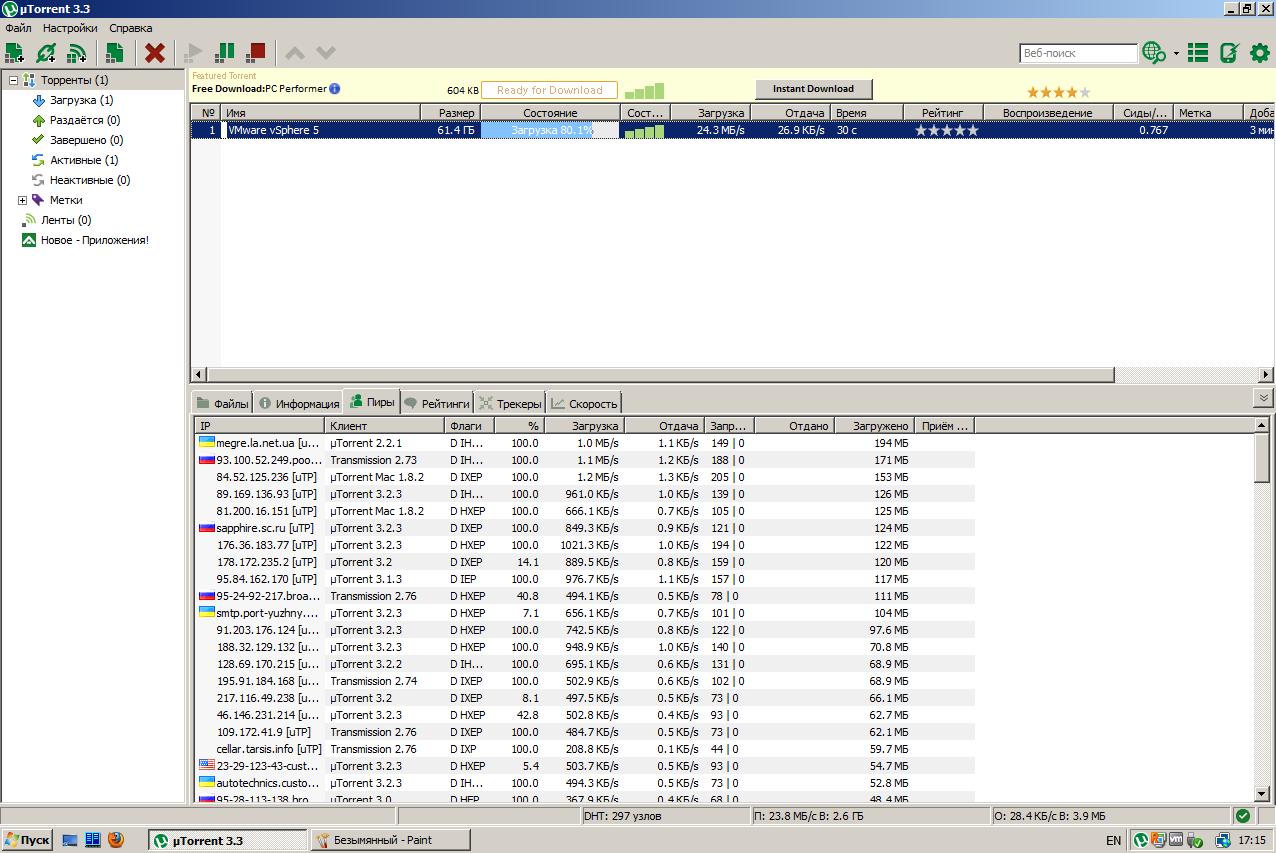
Task: Remove torrent with the red X icon
Action: coord(155,53)
